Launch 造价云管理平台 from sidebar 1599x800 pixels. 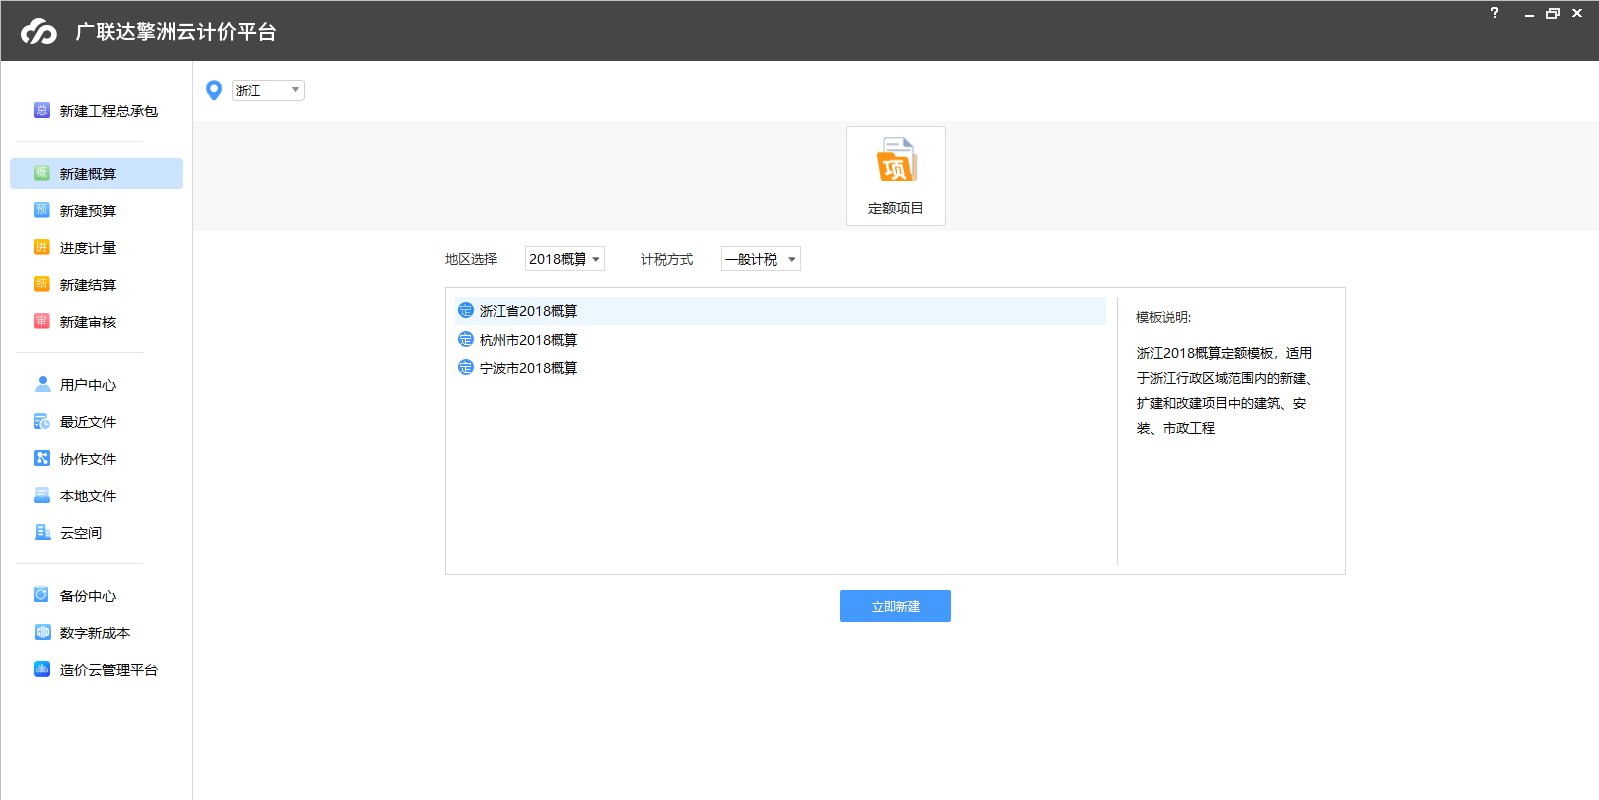tap(108, 670)
